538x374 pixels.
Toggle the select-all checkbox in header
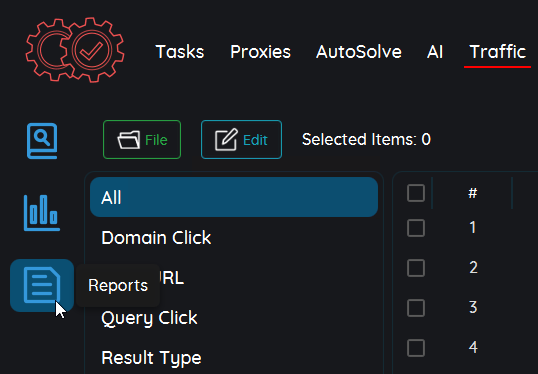pos(416,193)
